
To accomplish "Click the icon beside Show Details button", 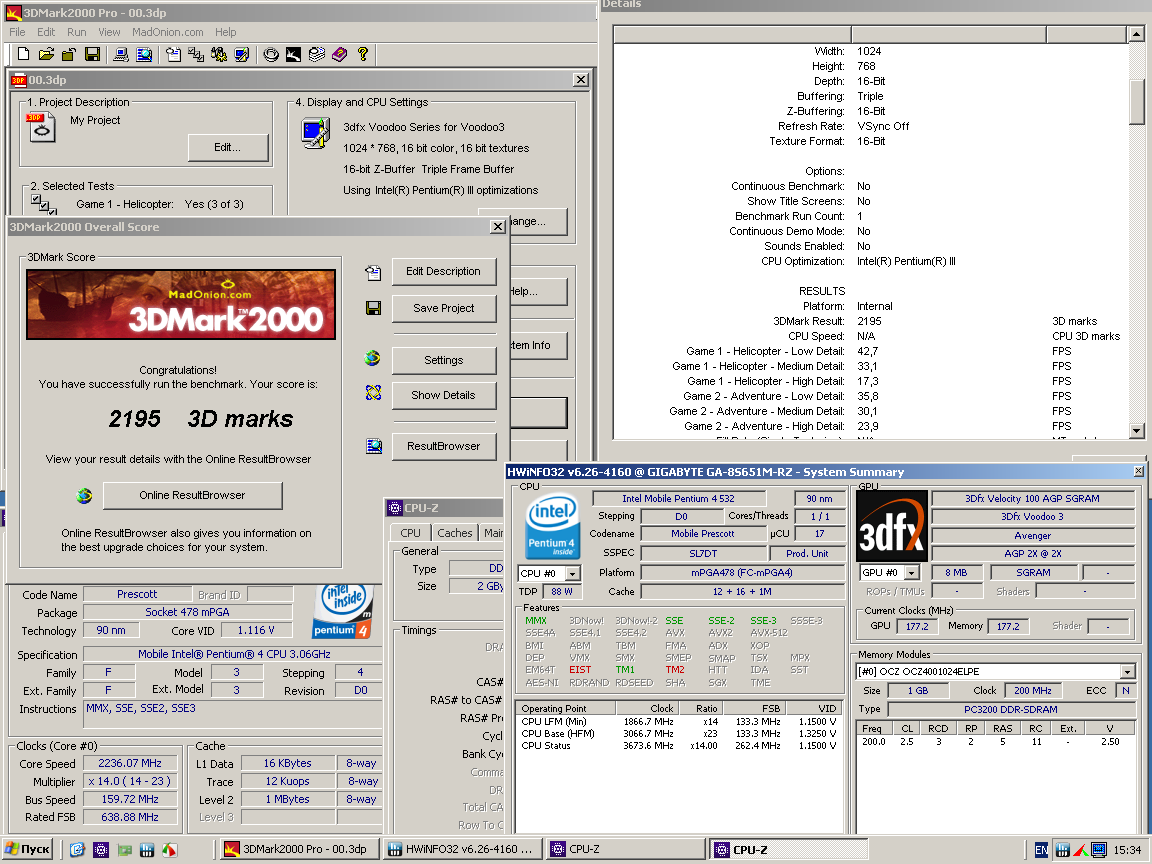I will 373,393.
